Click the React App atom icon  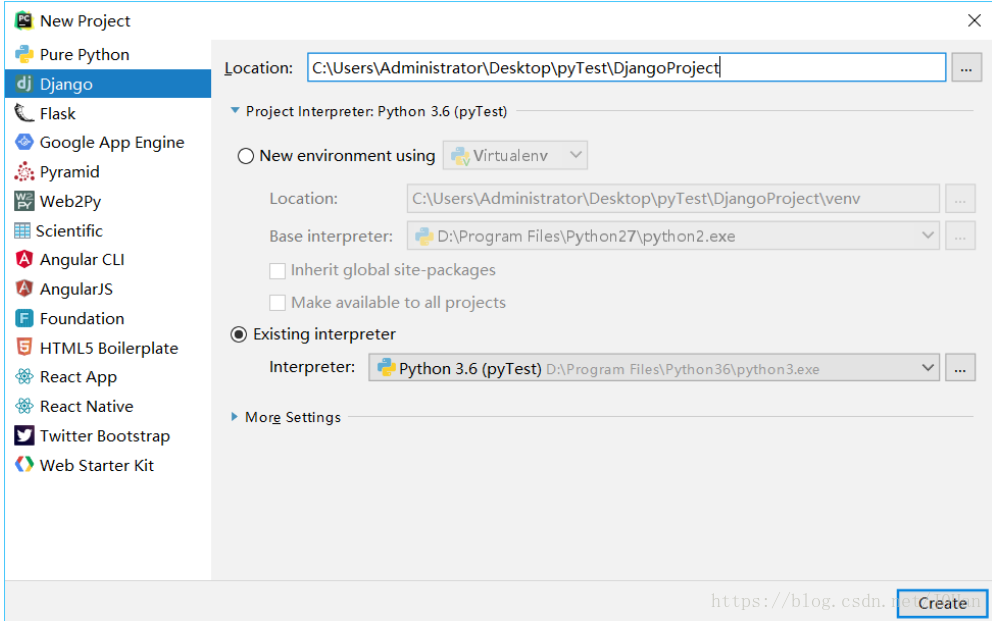[24, 377]
